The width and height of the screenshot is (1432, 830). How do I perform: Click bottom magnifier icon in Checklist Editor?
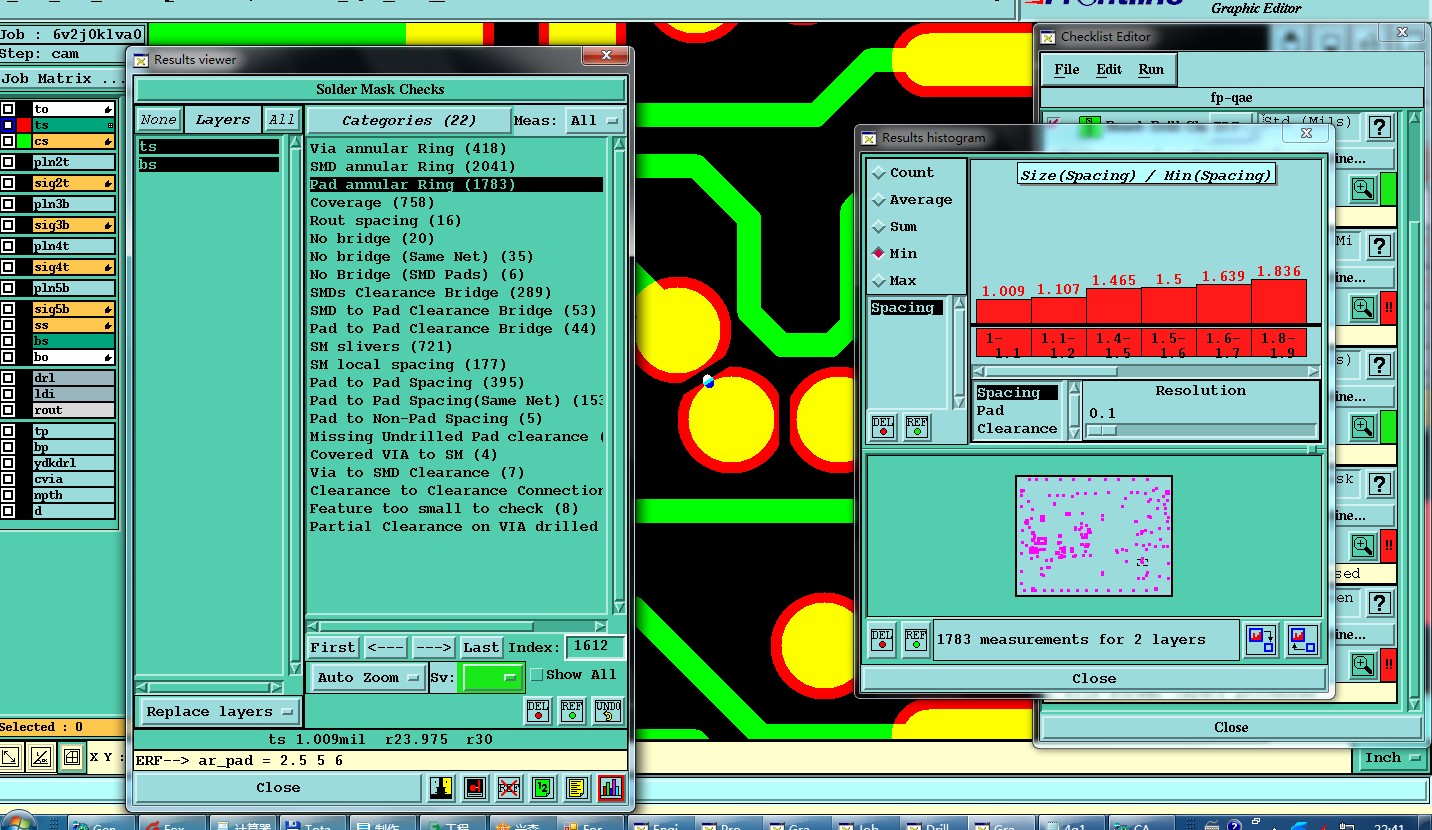(1363, 664)
